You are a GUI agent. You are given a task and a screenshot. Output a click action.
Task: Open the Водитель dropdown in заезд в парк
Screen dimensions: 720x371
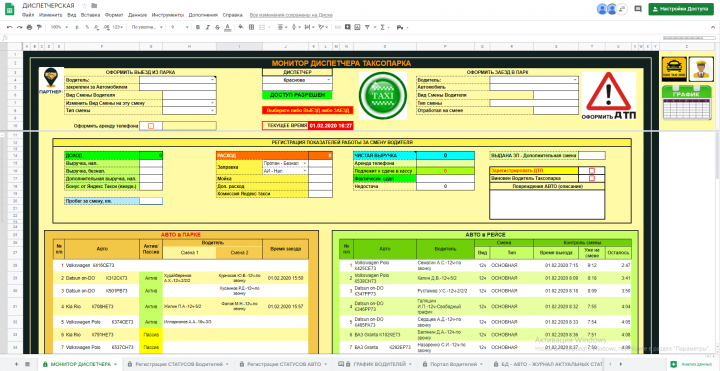pyautogui.click(x=575, y=79)
